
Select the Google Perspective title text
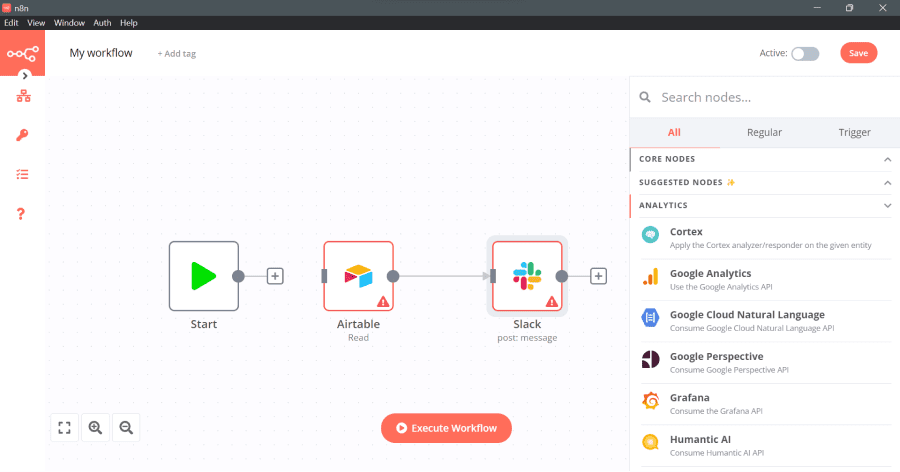[716, 357]
